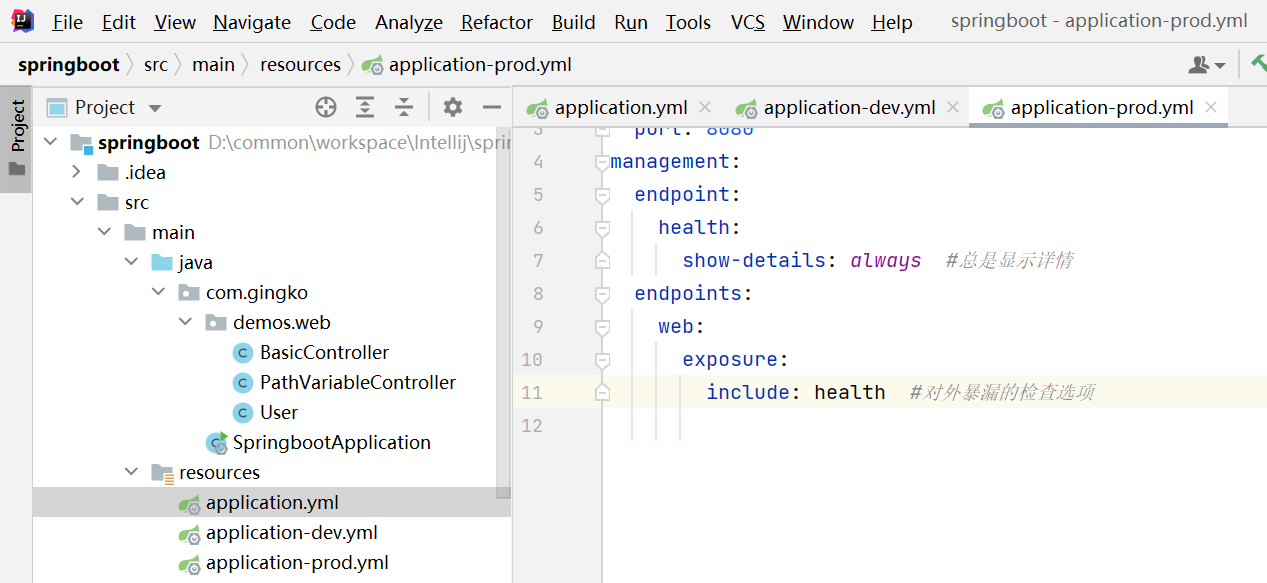Collapse the main folder
This screenshot has height=583, width=1267.
point(104,232)
